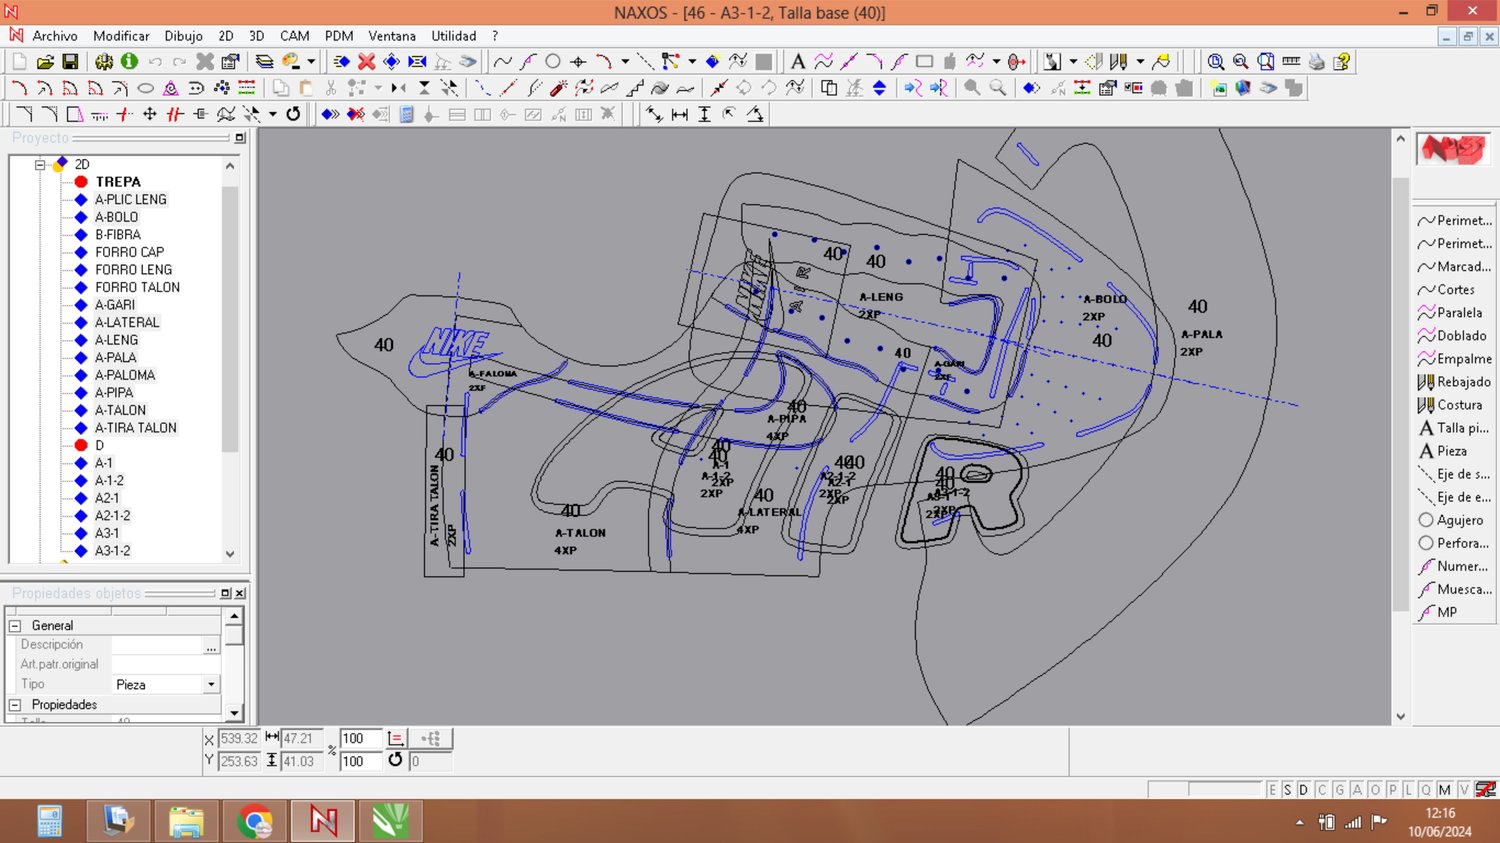Click the Open folder icon
Image resolution: width=1500 pixels, height=843 pixels.
pyautogui.click(x=45, y=62)
